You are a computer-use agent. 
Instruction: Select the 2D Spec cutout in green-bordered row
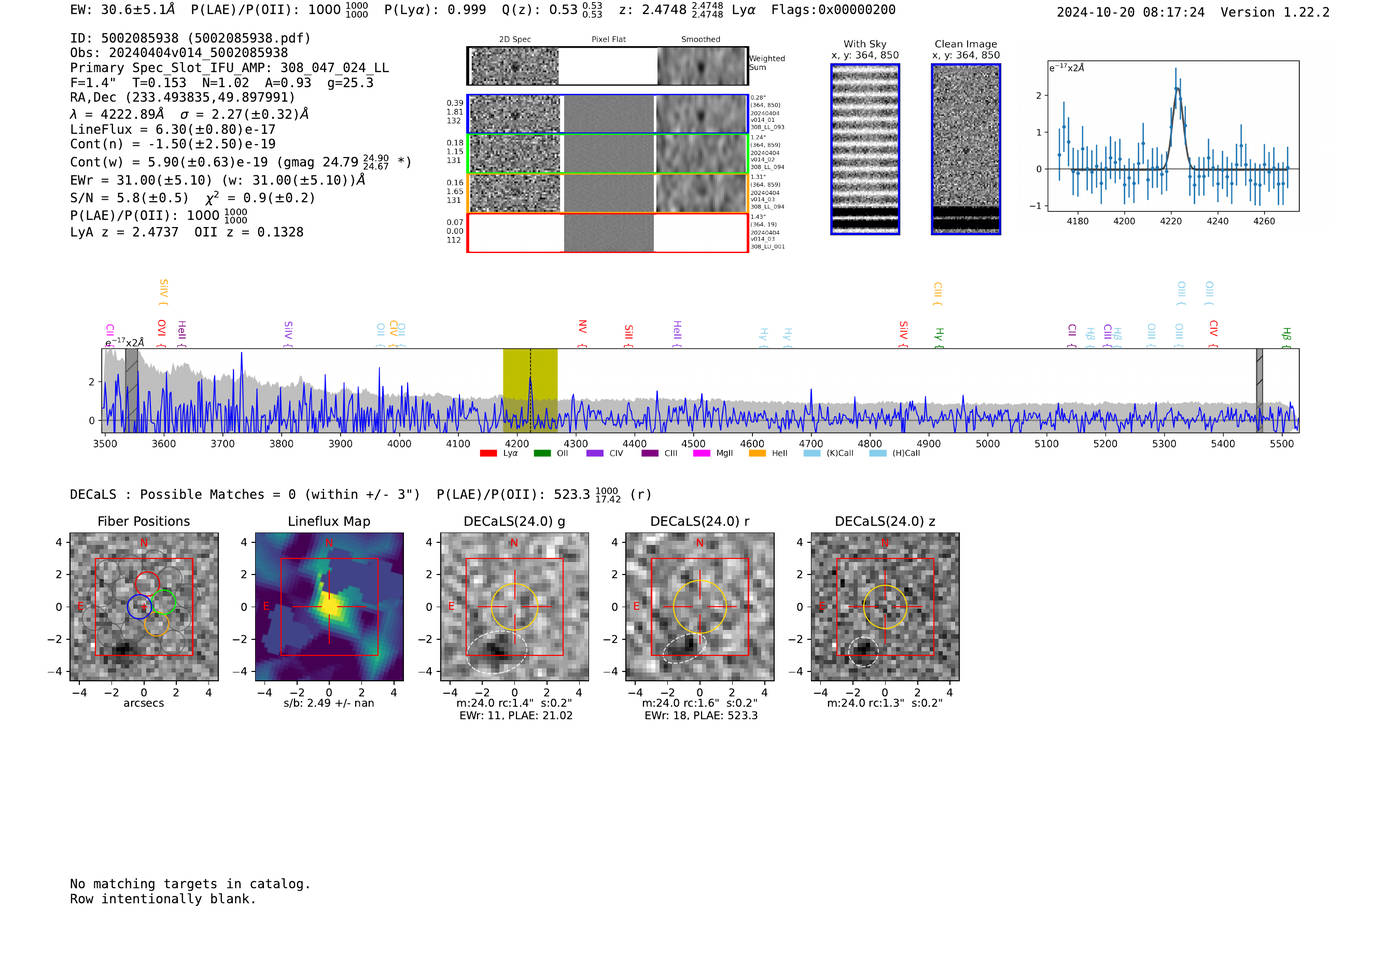coord(514,154)
